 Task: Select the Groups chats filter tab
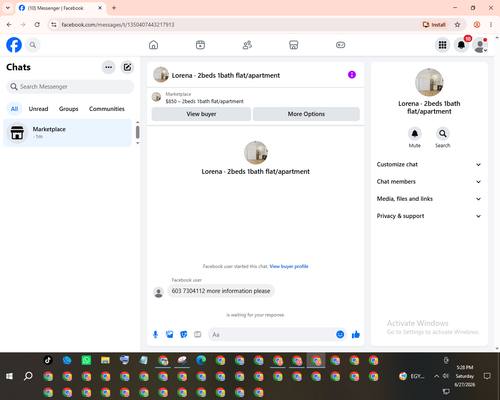pyautogui.click(x=68, y=109)
